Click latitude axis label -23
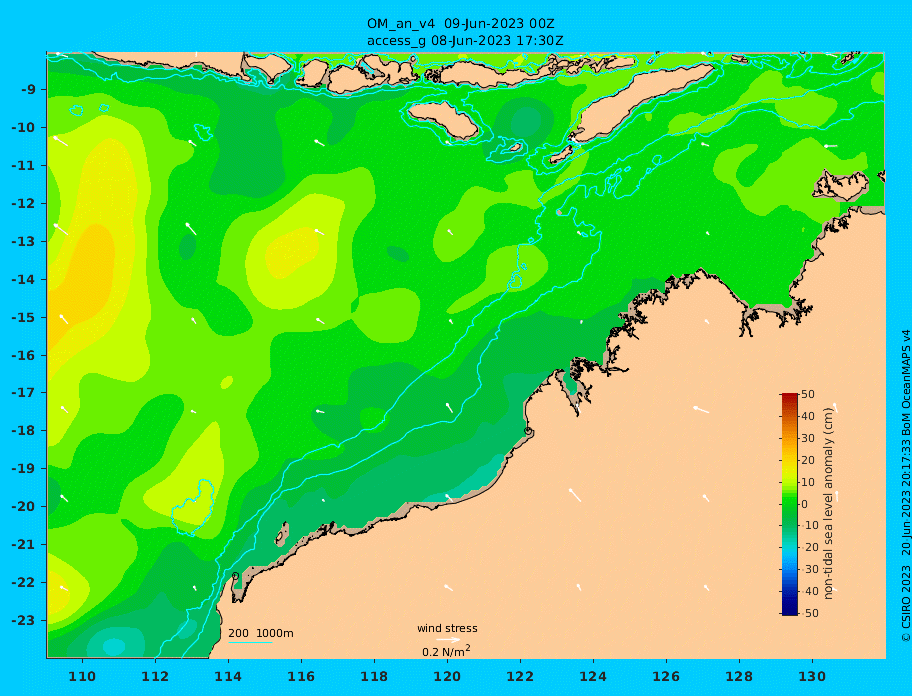The image size is (912, 696). pos(24,620)
